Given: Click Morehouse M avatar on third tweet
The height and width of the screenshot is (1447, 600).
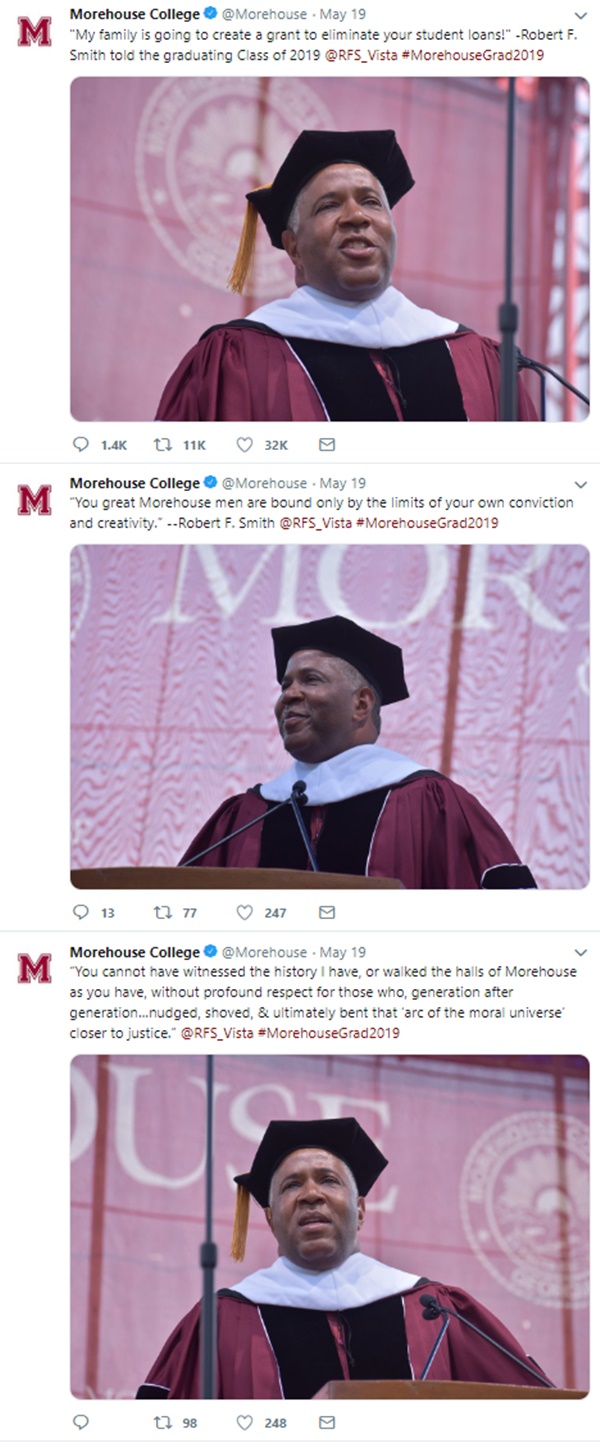Looking at the screenshot, I should point(34,967).
